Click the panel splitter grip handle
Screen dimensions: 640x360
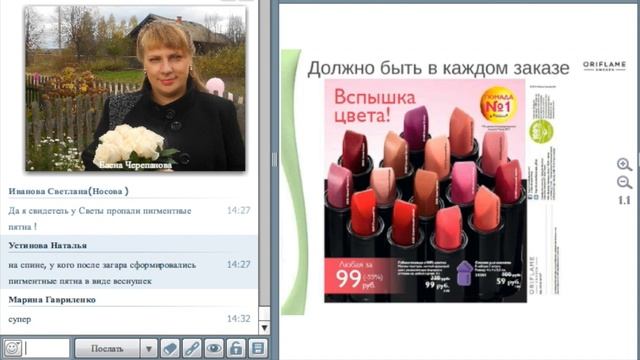pos(274,160)
